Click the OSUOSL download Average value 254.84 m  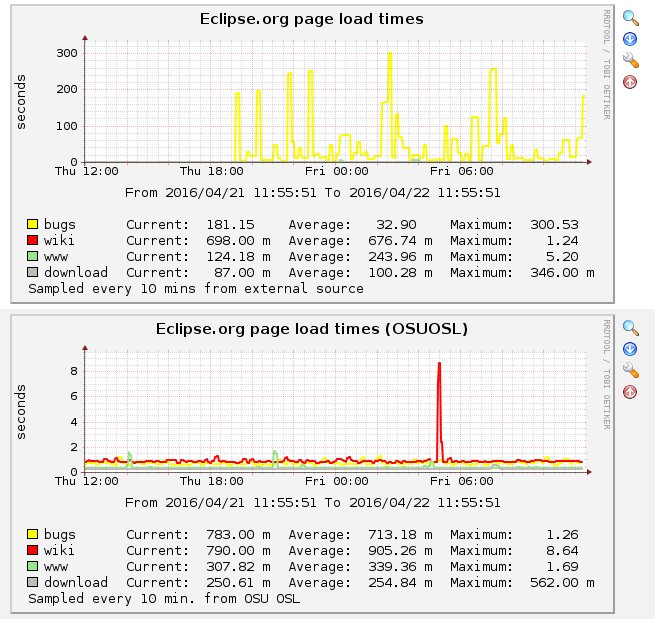[x=400, y=583]
